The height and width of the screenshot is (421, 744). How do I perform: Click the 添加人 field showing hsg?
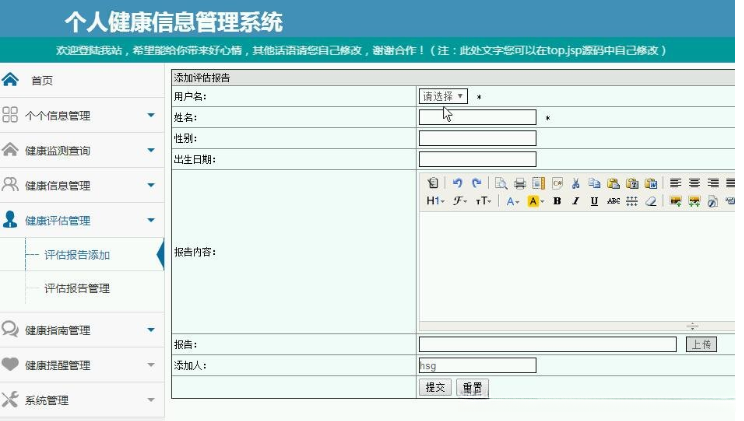click(478, 365)
